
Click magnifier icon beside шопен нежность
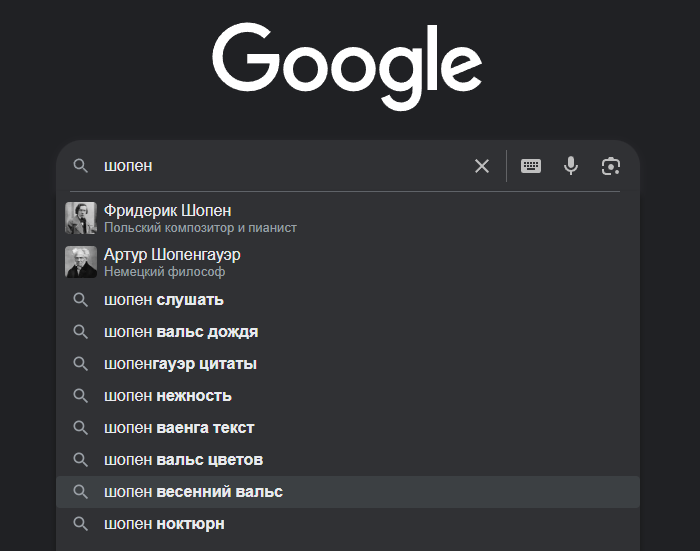click(80, 396)
